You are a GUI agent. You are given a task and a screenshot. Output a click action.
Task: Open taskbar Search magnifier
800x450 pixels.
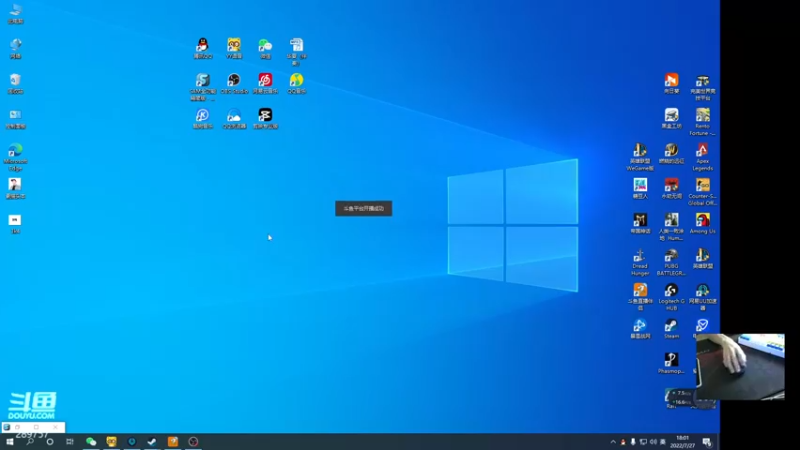click(x=30, y=442)
